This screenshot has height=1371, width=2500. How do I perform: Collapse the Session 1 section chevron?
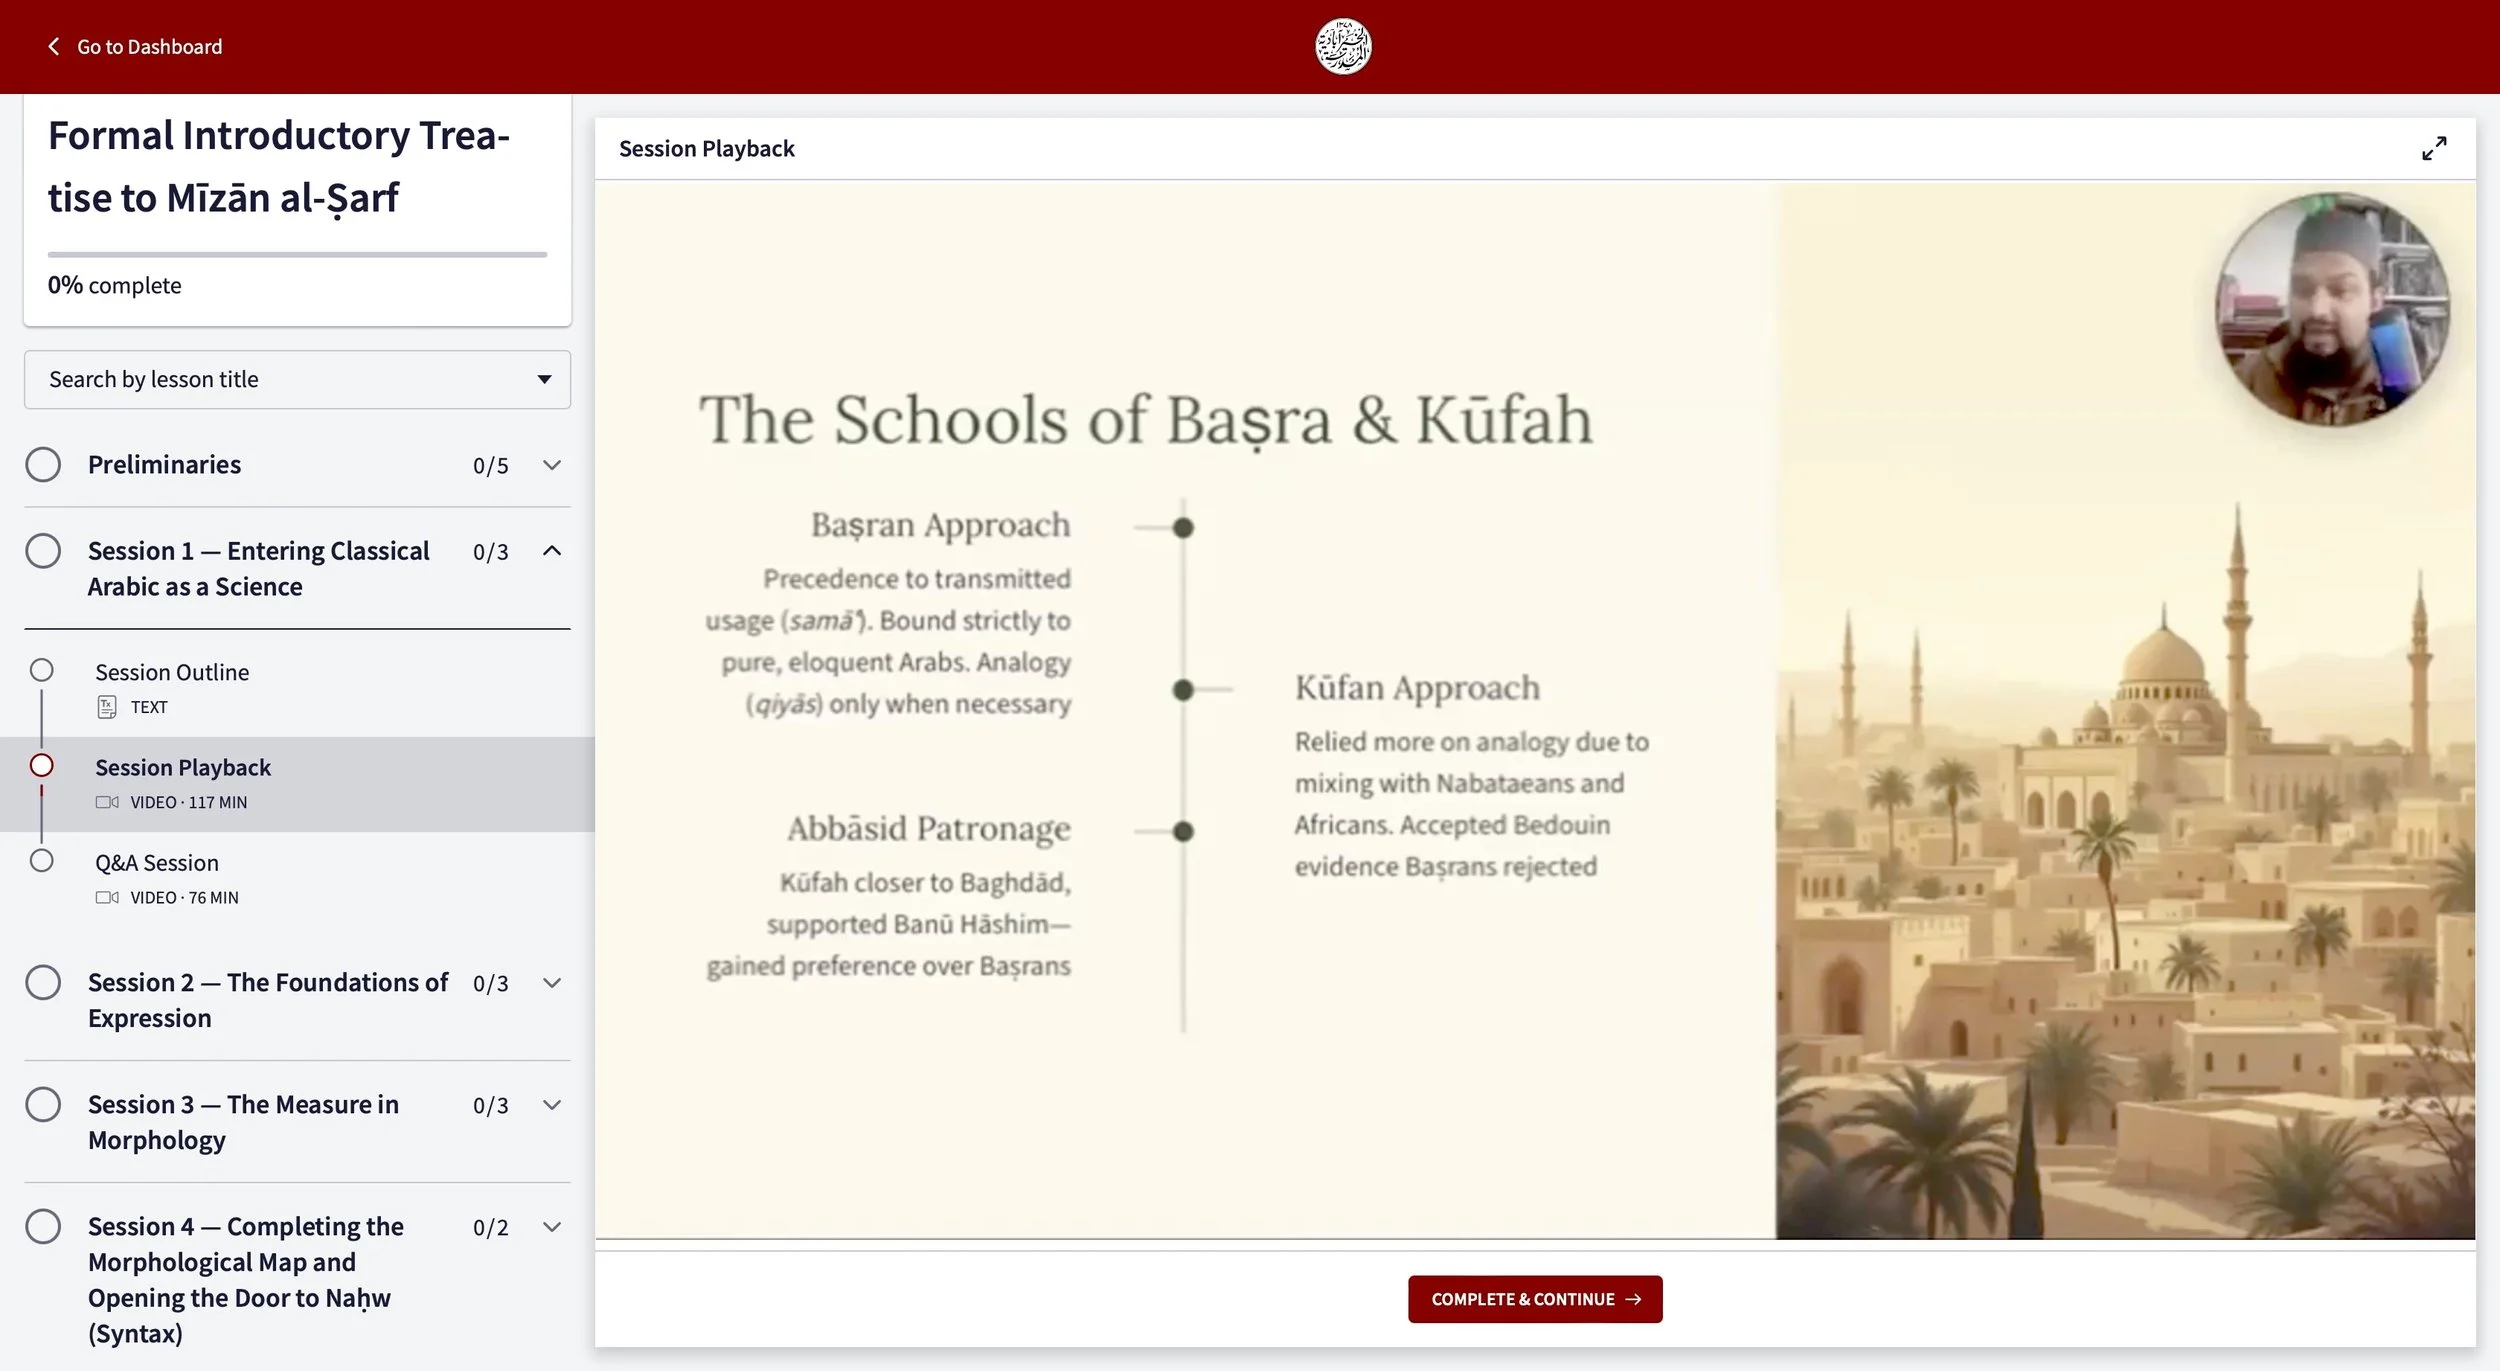551,551
